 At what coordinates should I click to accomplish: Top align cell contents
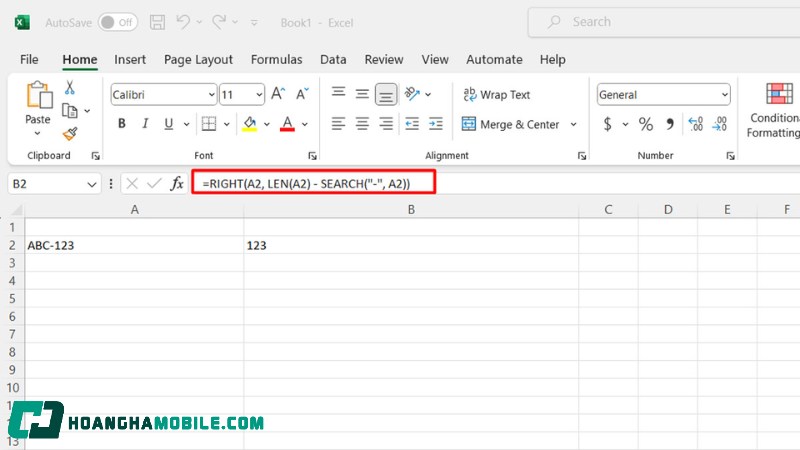pyautogui.click(x=338, y=92)
